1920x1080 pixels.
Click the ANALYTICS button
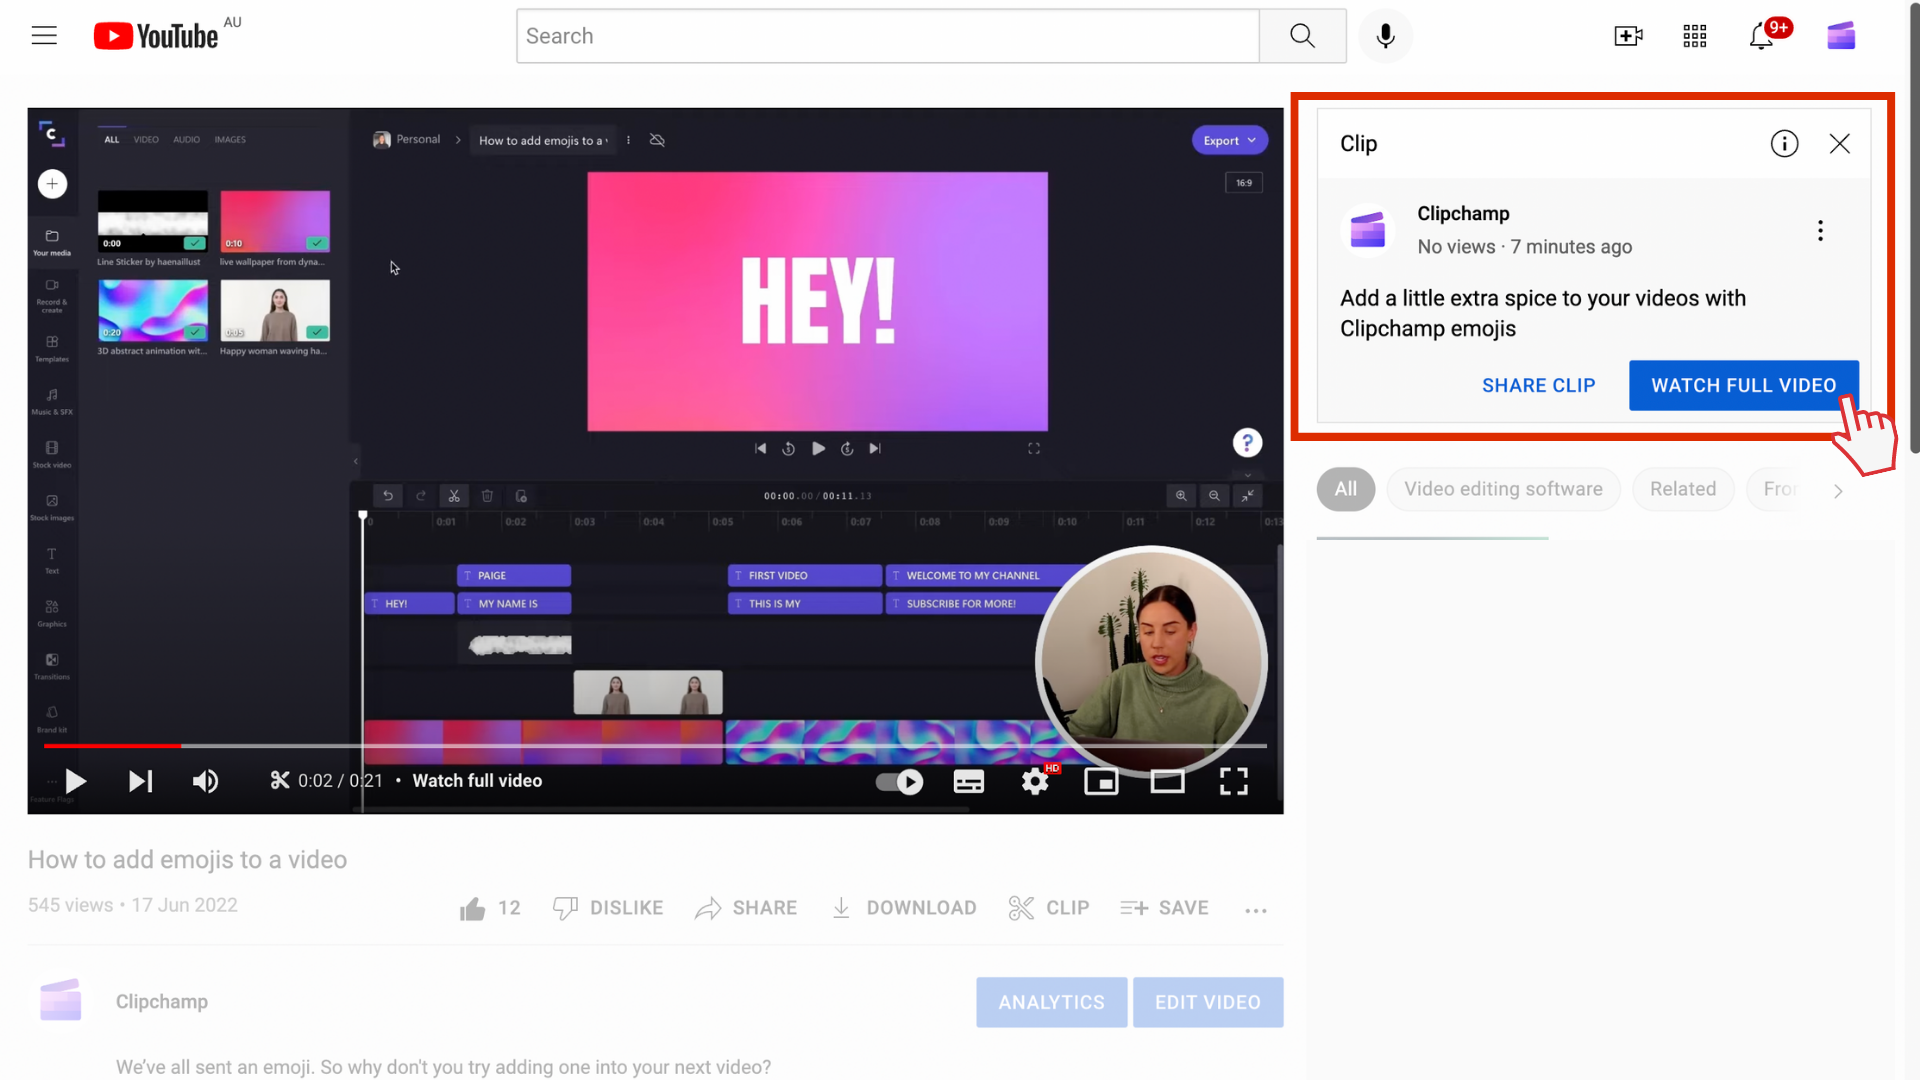1051,1002
